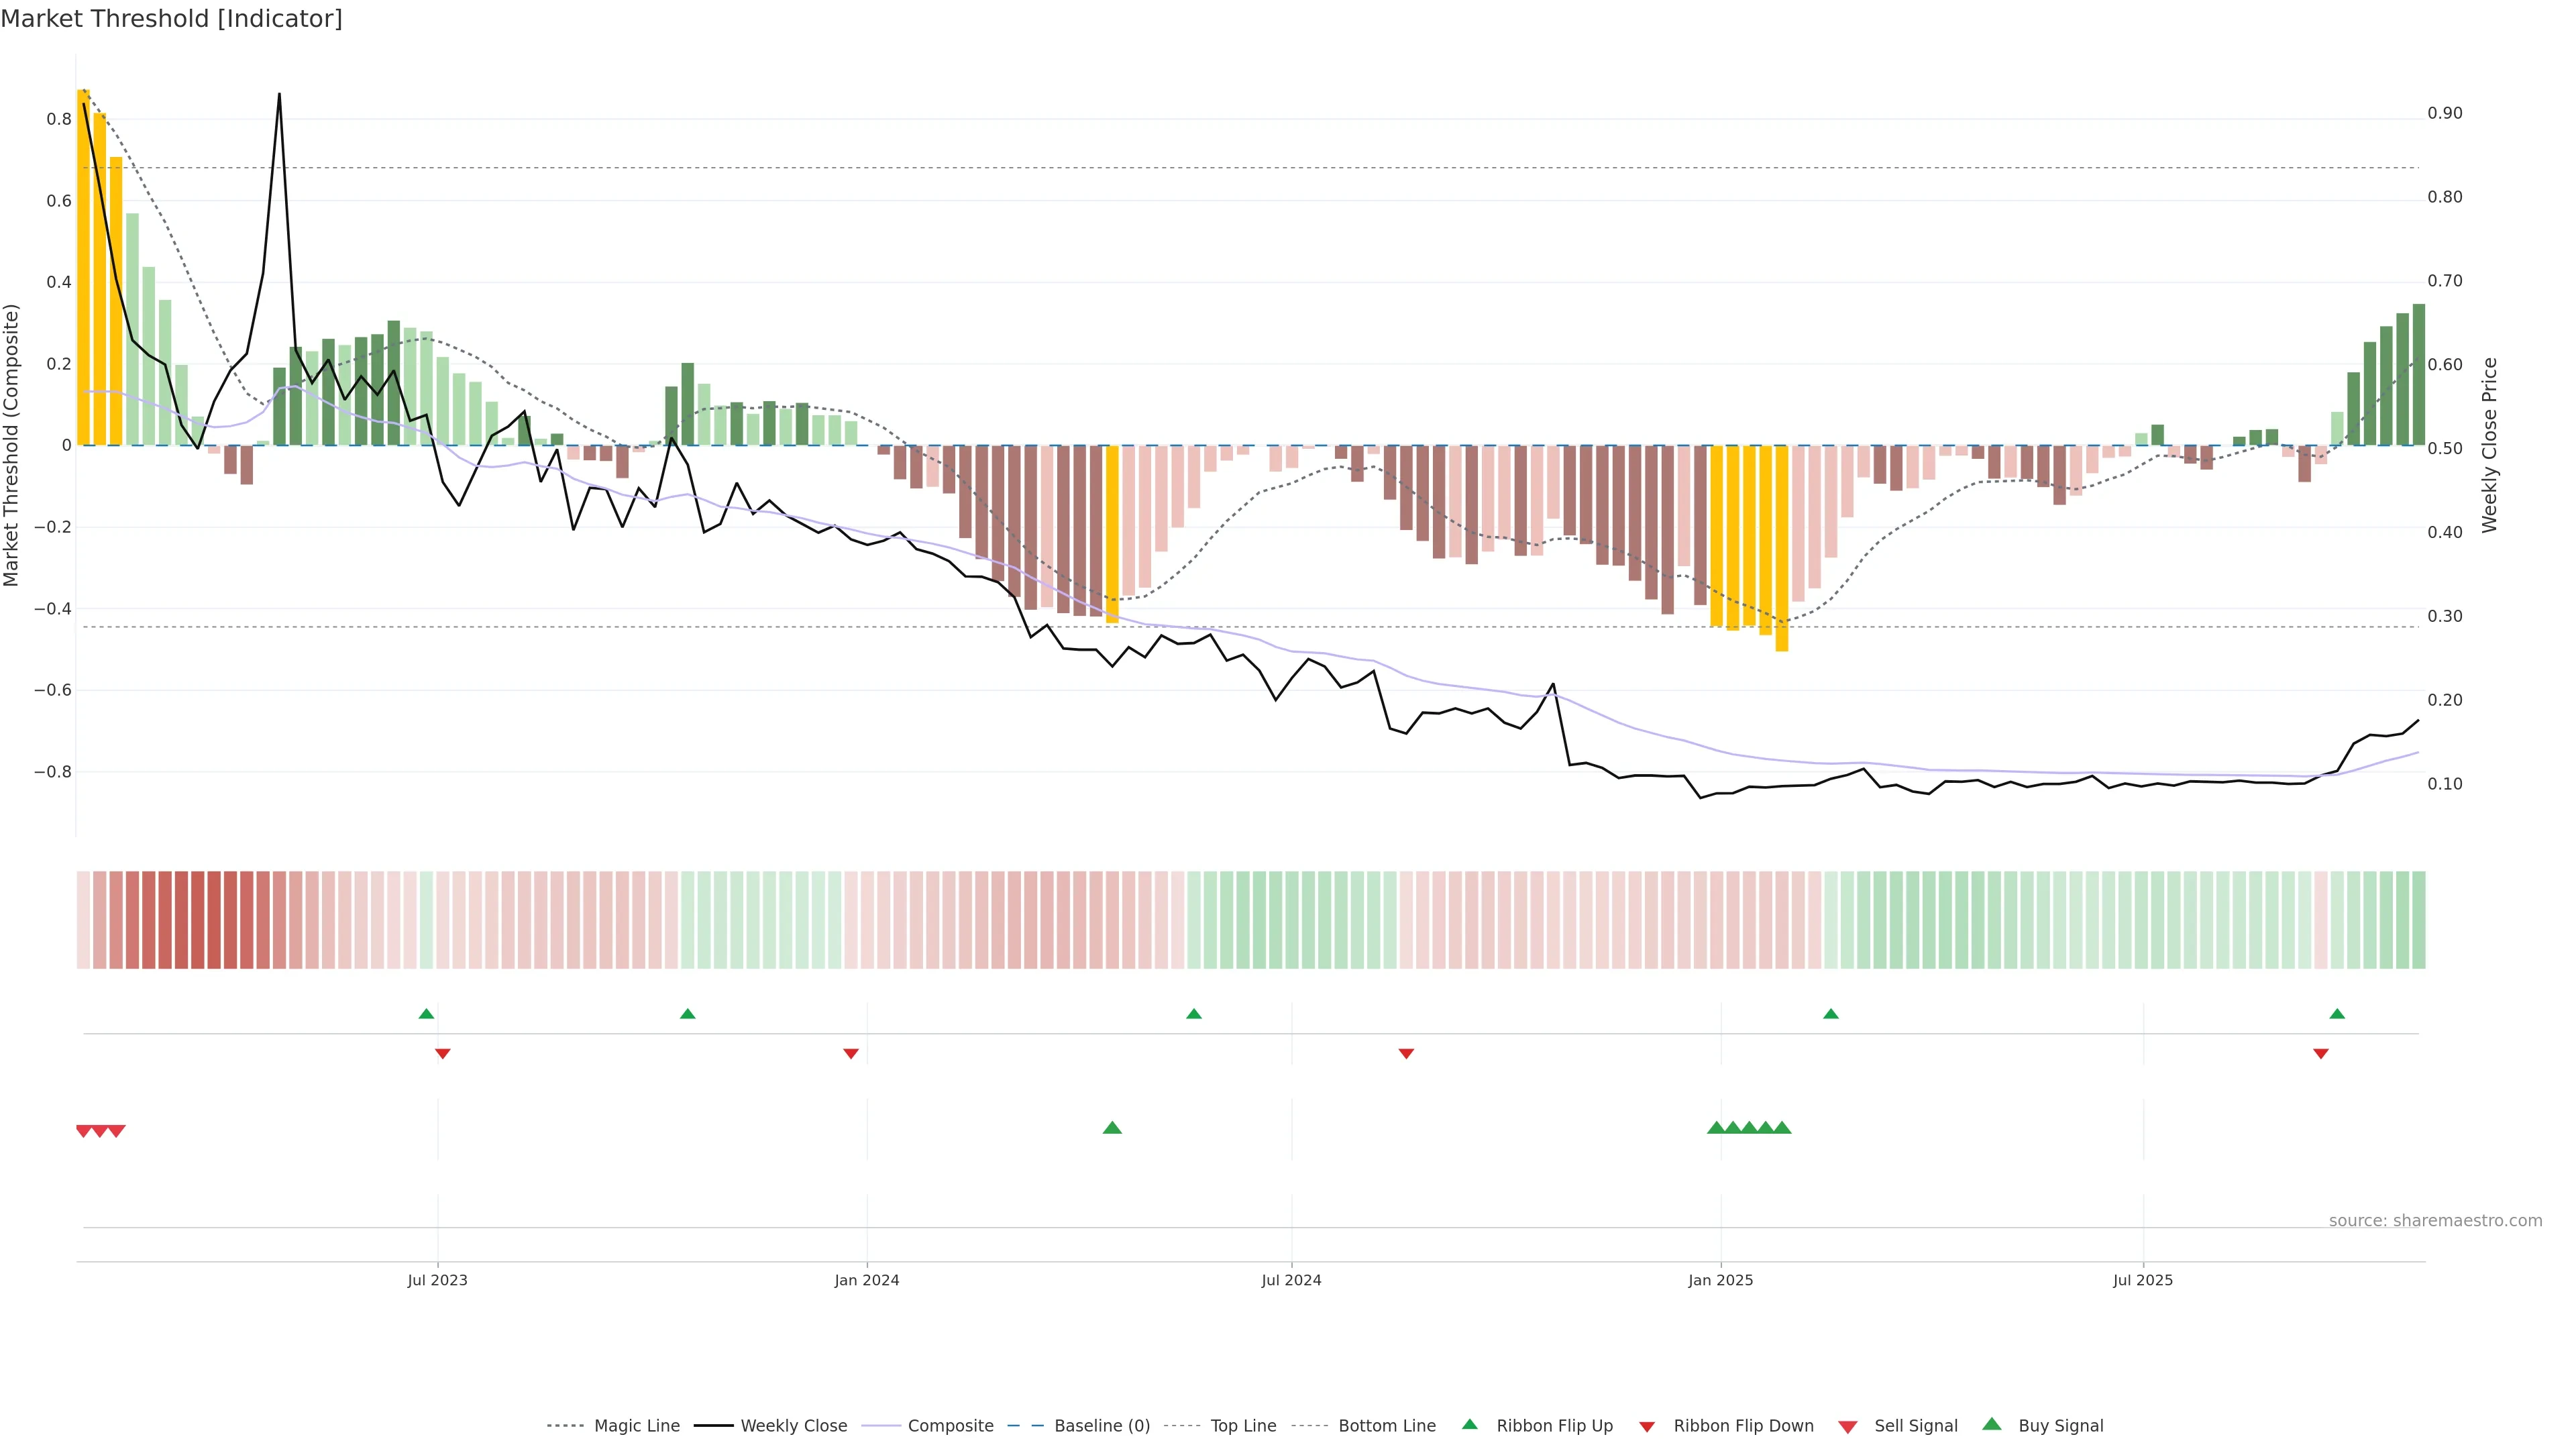Click the Buy Signal legend marker

coord(1992,1424)
